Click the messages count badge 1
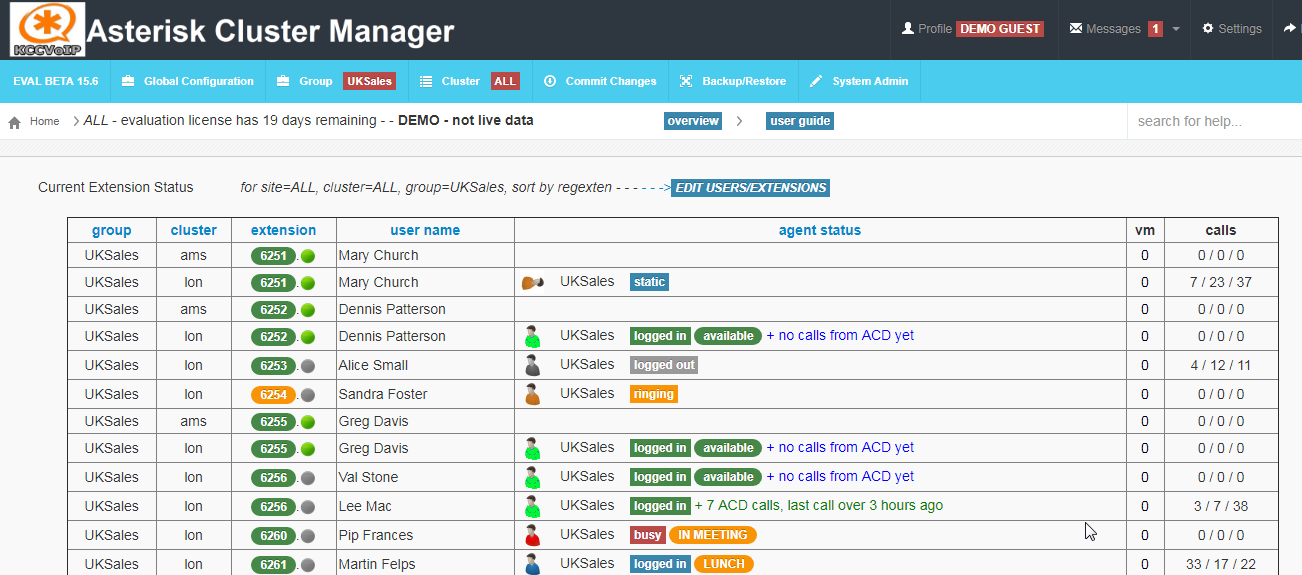This screenshot has height=575, width=1302. [1155, 29]
